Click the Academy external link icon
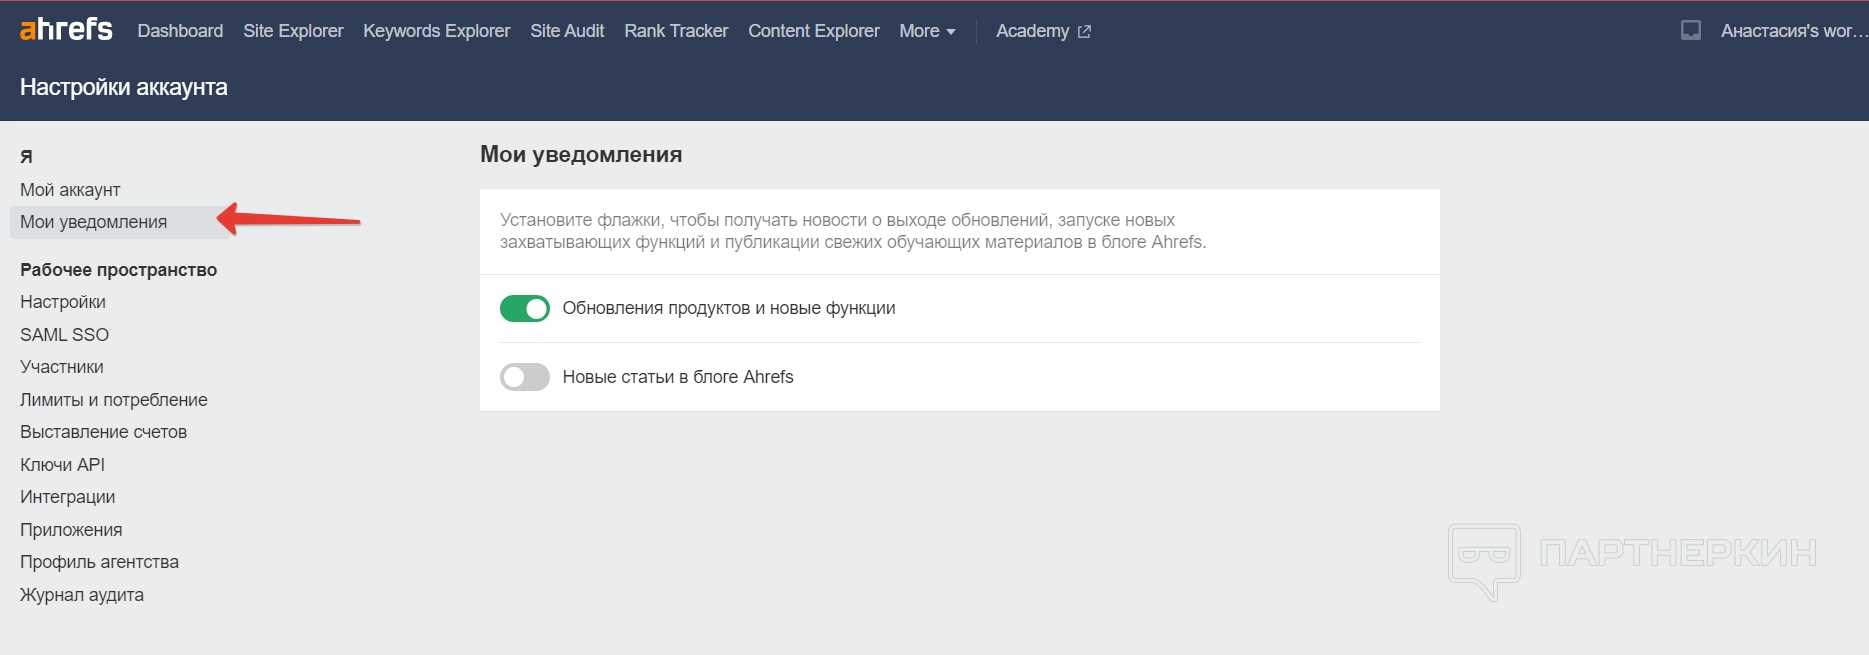This screenshot has height=655, width=1869. pyautogui.click(x=1084, y=32)
